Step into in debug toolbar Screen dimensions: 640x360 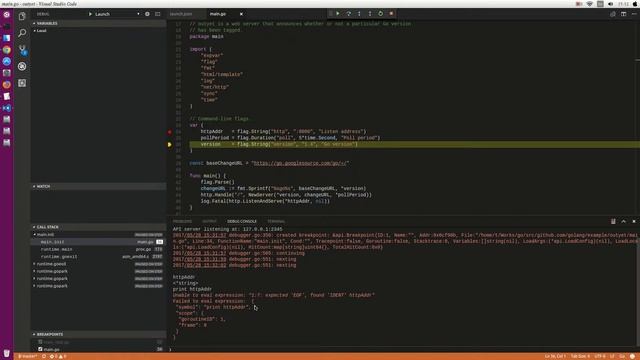click(x=359, y=13)
